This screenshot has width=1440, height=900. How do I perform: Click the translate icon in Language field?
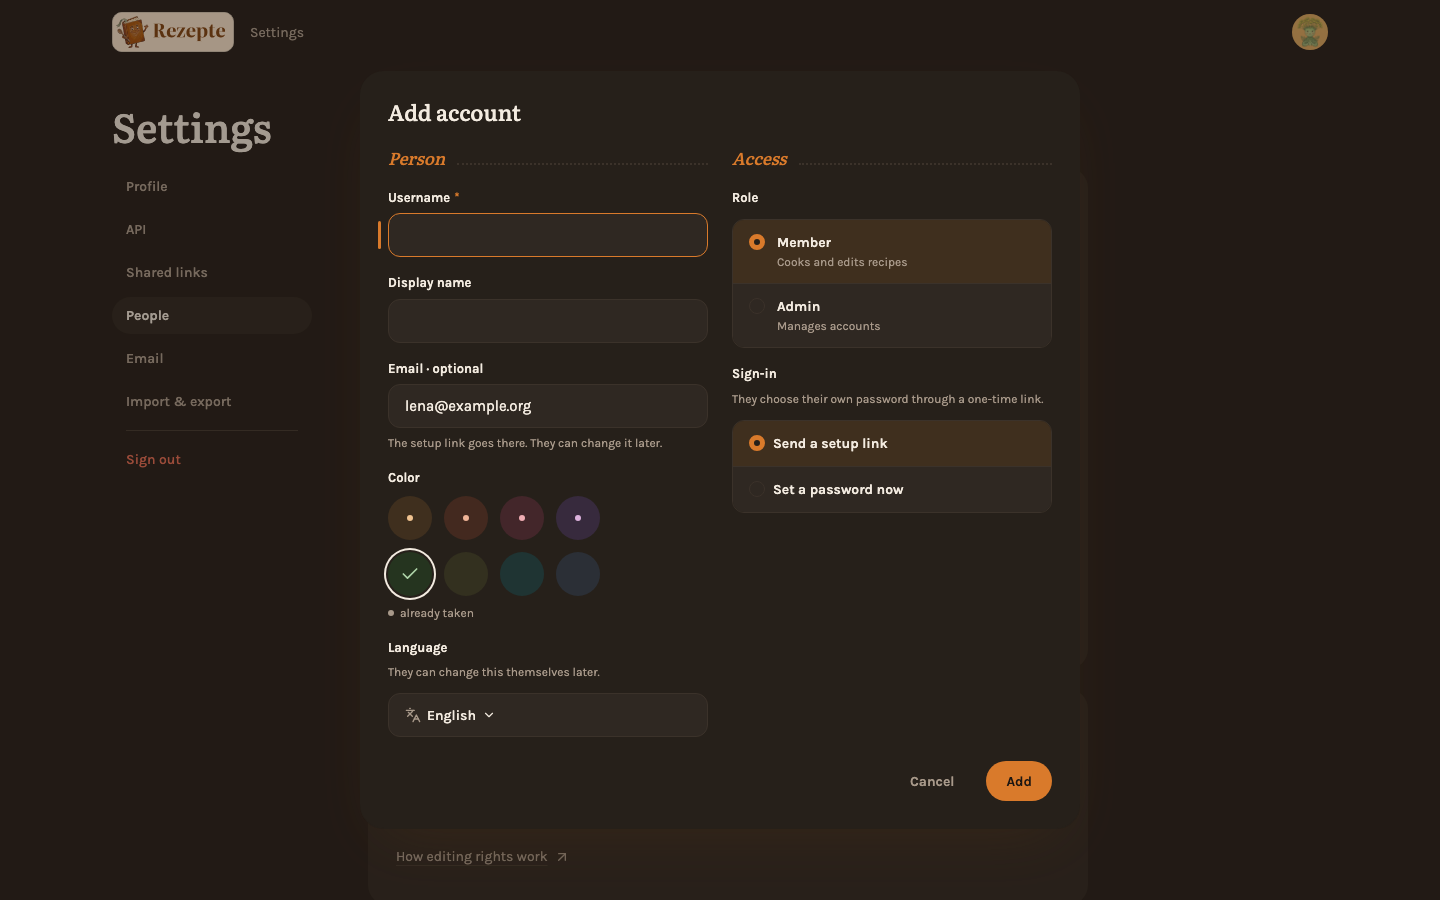412,715
